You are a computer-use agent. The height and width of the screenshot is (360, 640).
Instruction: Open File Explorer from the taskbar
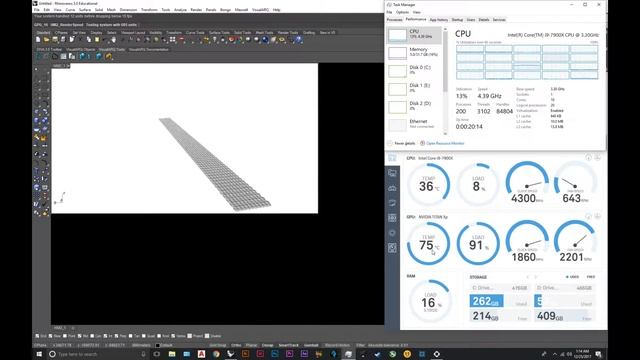pyautogui.click(x=172, y=354)
